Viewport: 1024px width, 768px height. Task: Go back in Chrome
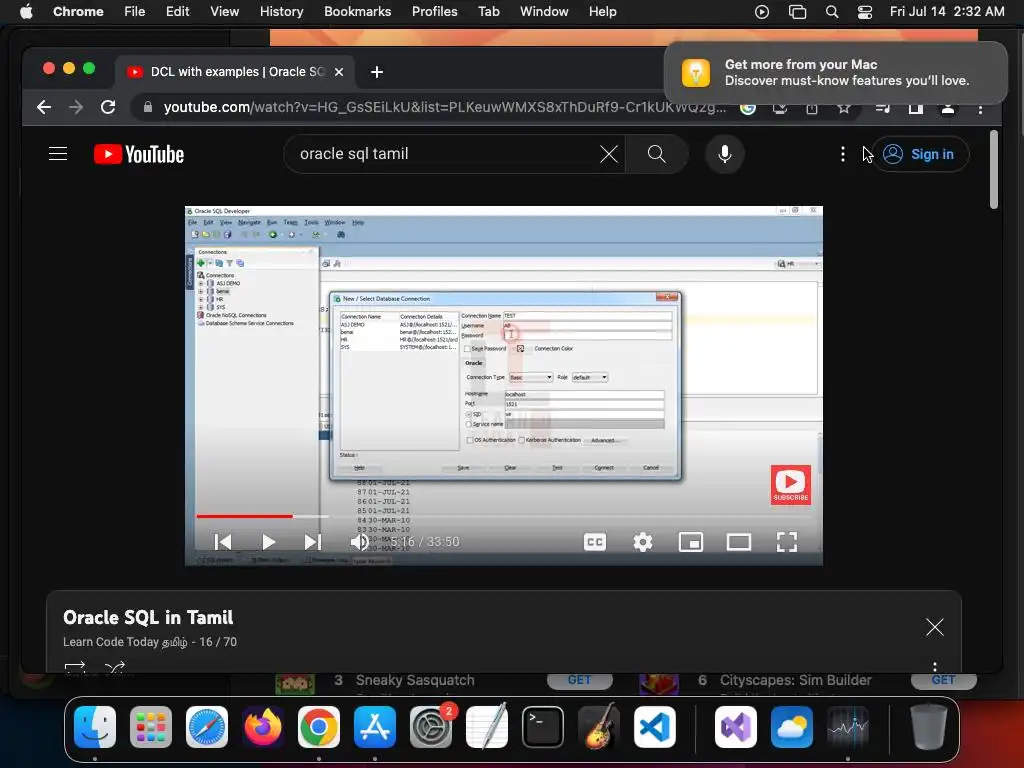[44, 107]
